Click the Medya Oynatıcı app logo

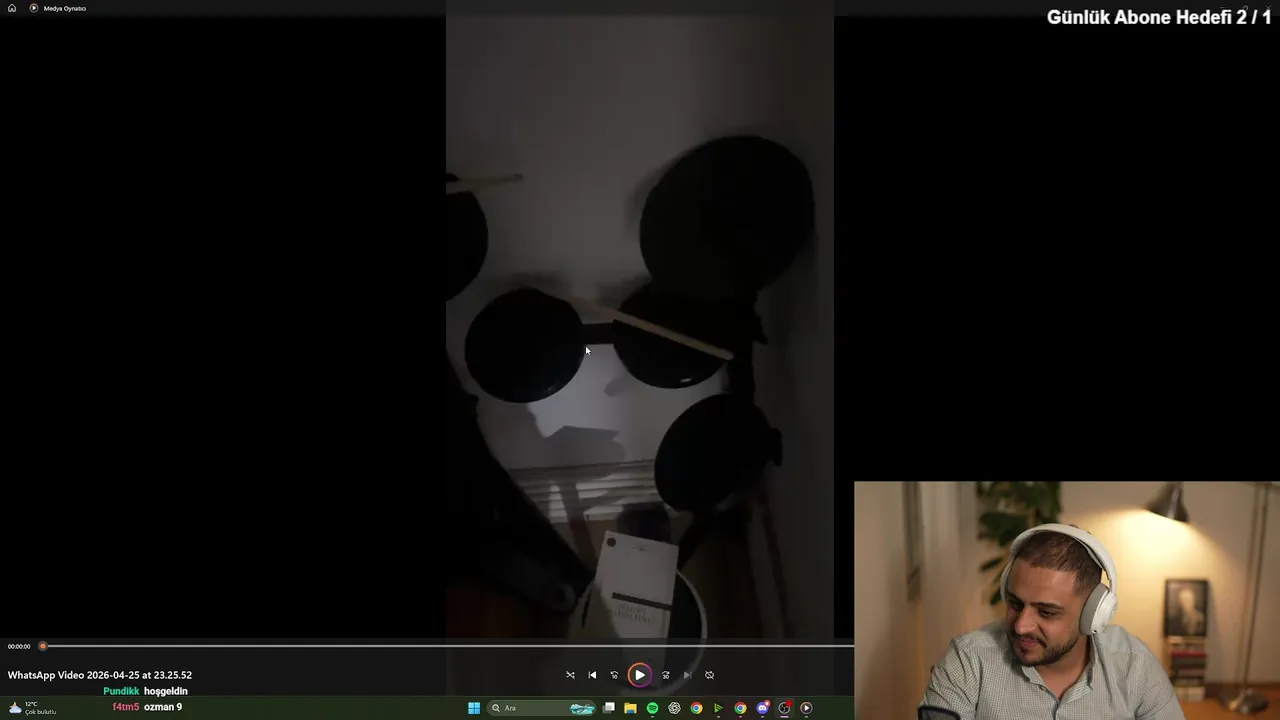(33, 8)
